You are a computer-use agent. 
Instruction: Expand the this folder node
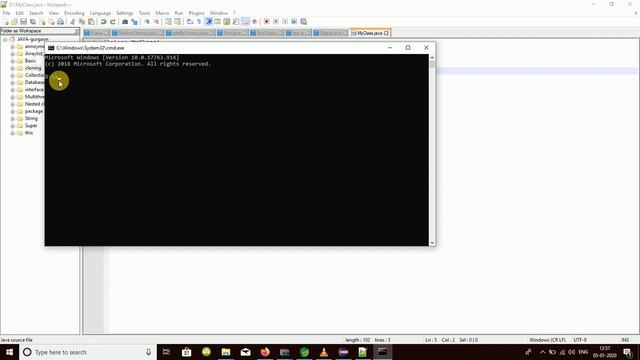click(x=13, y=133)
